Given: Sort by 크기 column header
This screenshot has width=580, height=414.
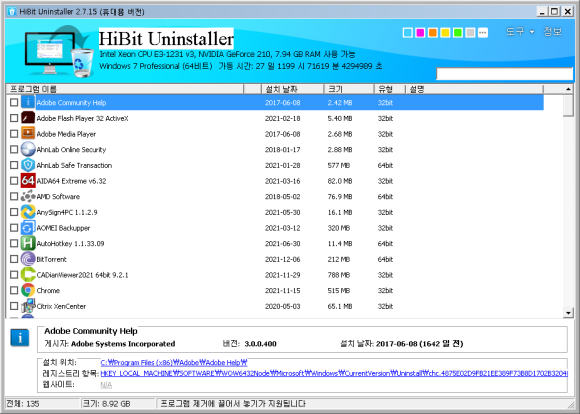Looking at the screenshot, I should 349,89.
